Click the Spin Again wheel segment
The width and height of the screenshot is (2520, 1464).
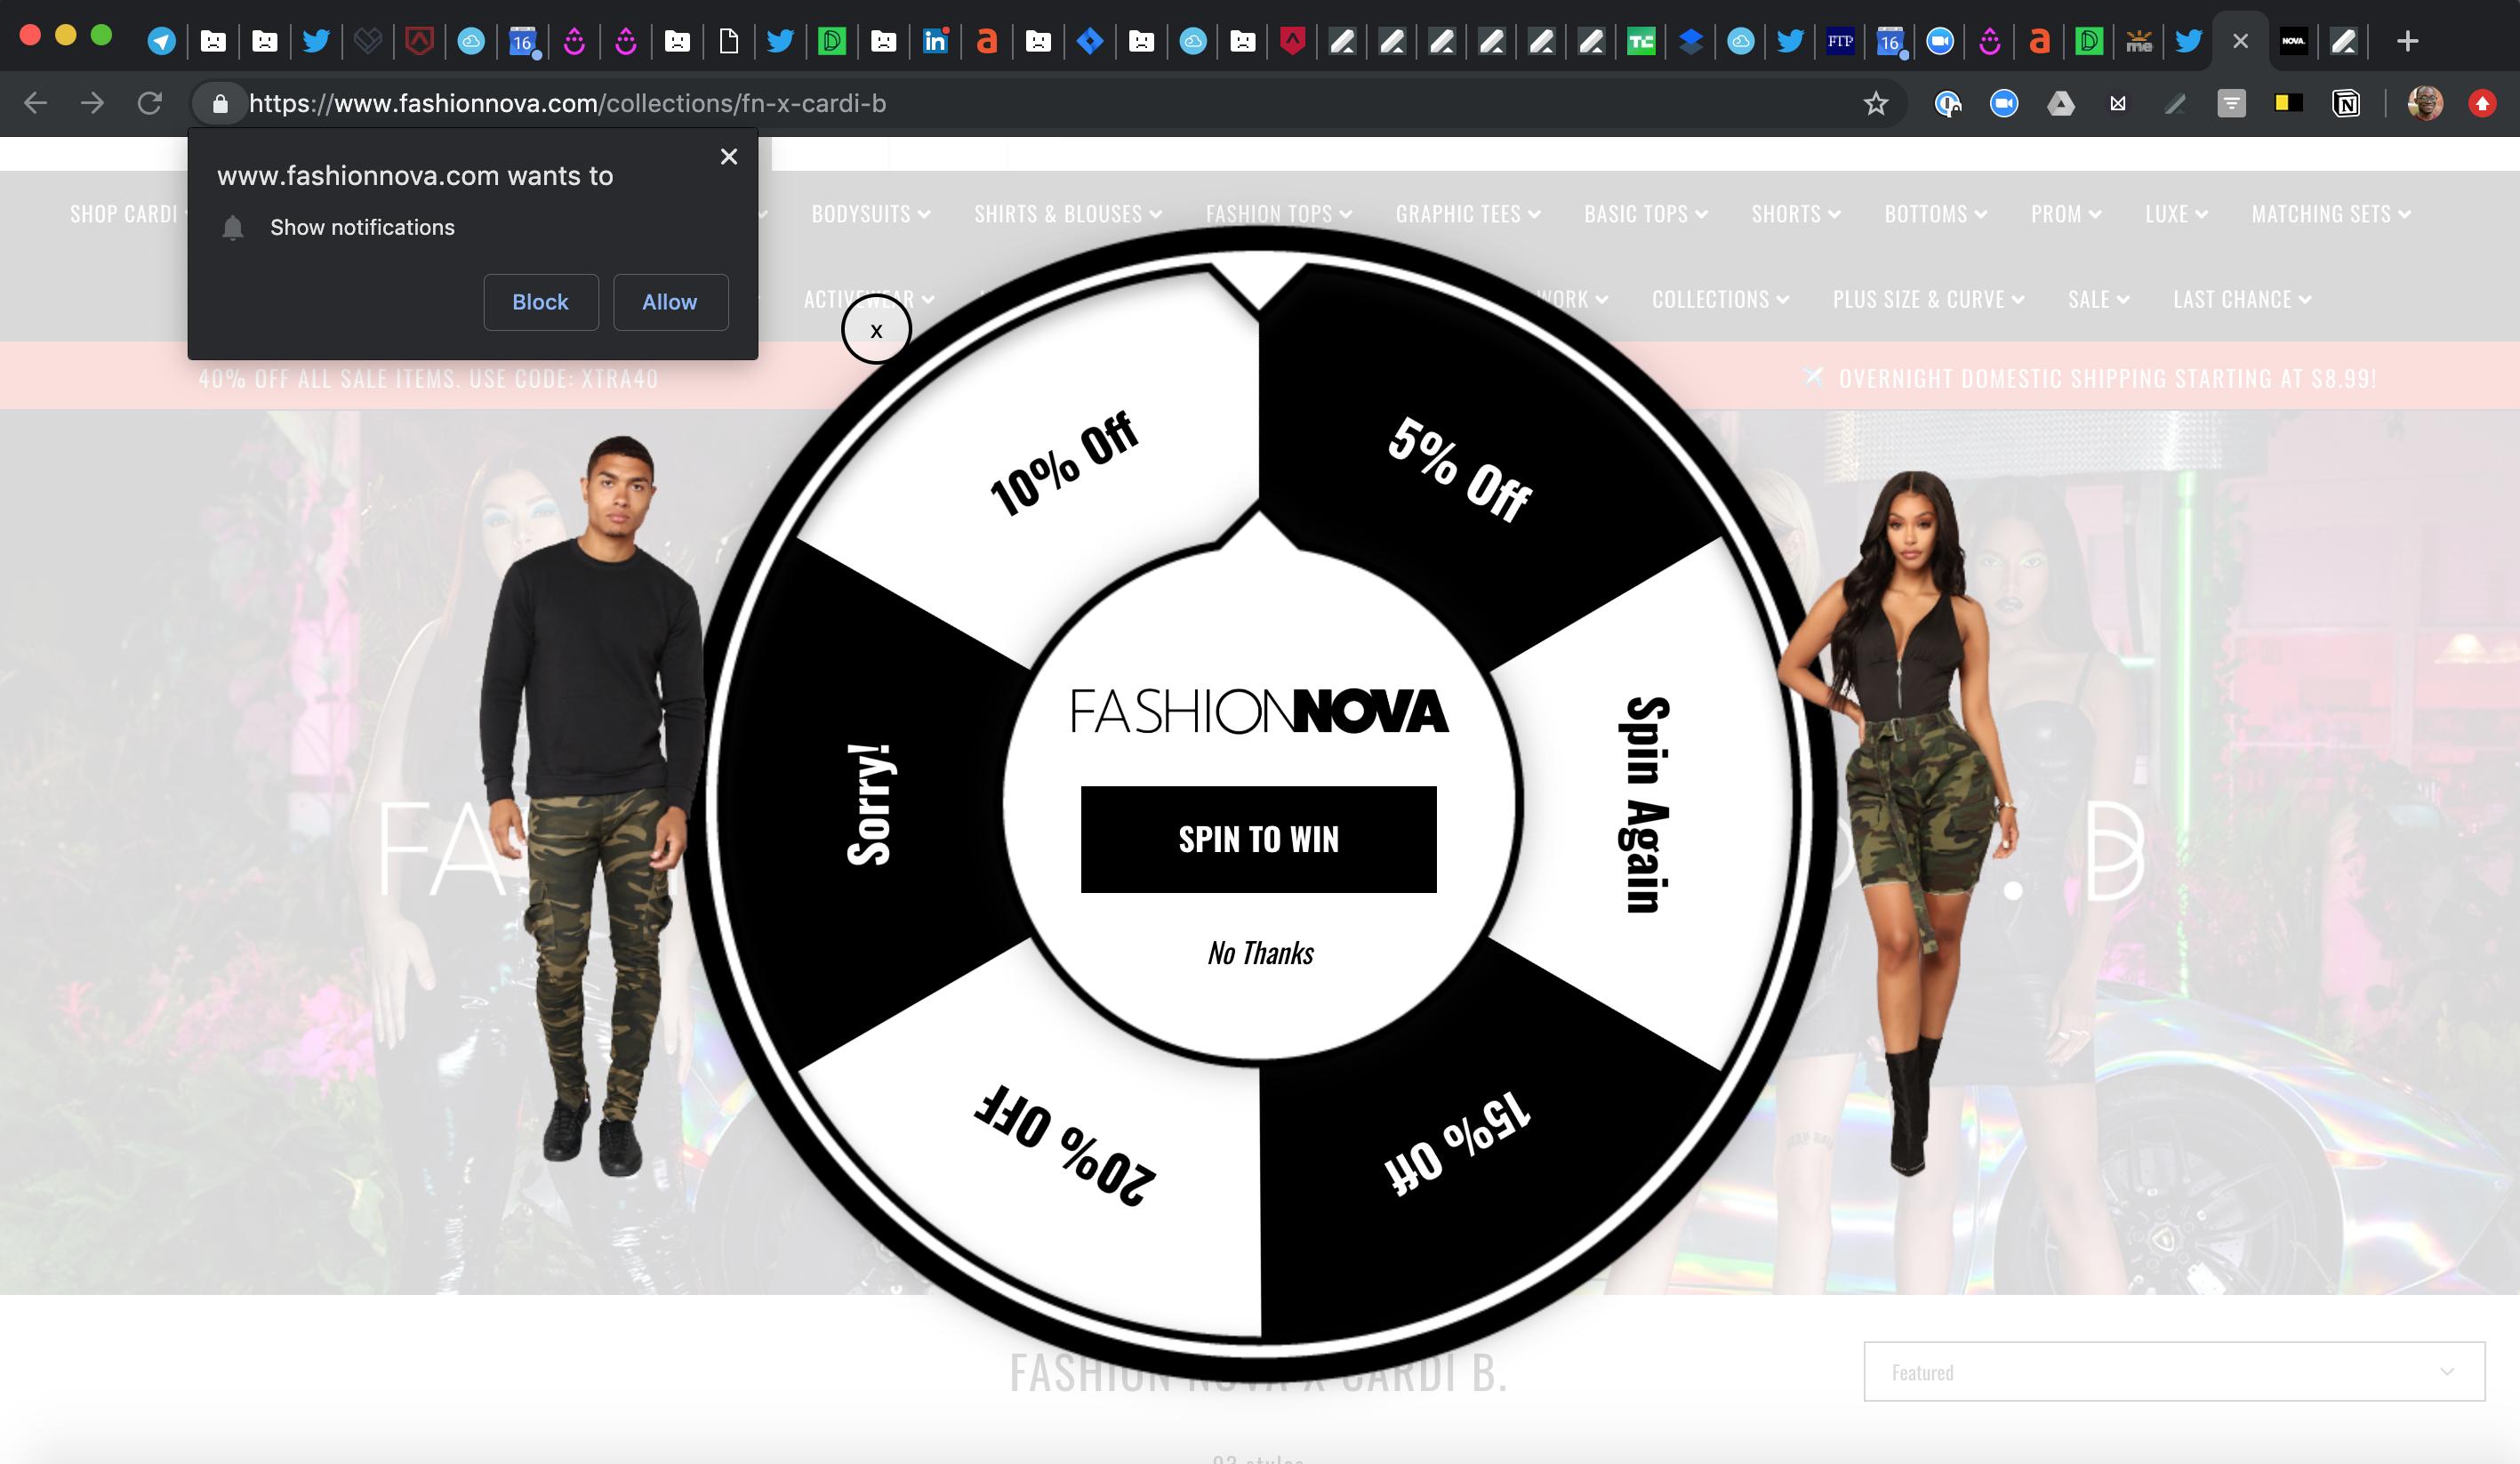(1643, 805)
